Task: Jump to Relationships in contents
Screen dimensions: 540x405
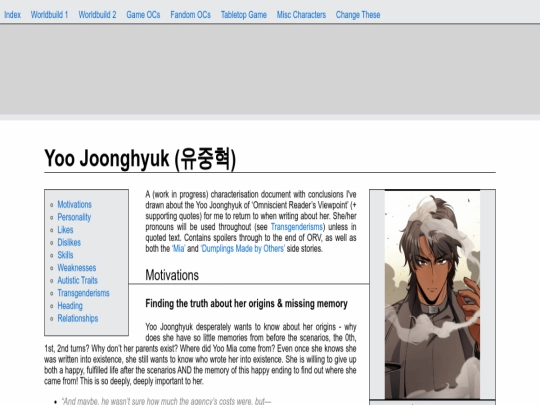Action: 77,319
